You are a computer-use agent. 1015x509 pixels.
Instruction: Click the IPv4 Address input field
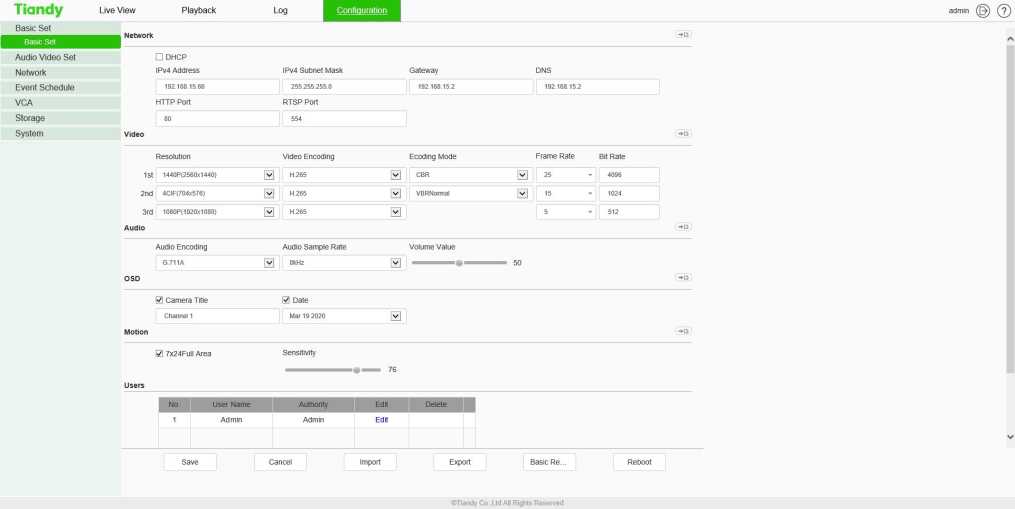(217, 87)
